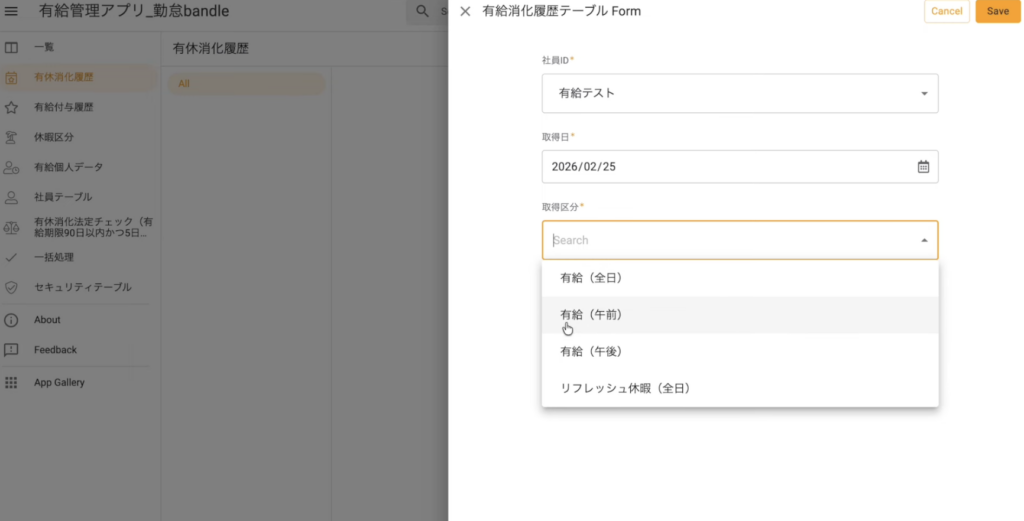This screenshot has height=521, width=1024.
Task: Open calendar picker in 取得日 field
Action: [x=923, y=167]
